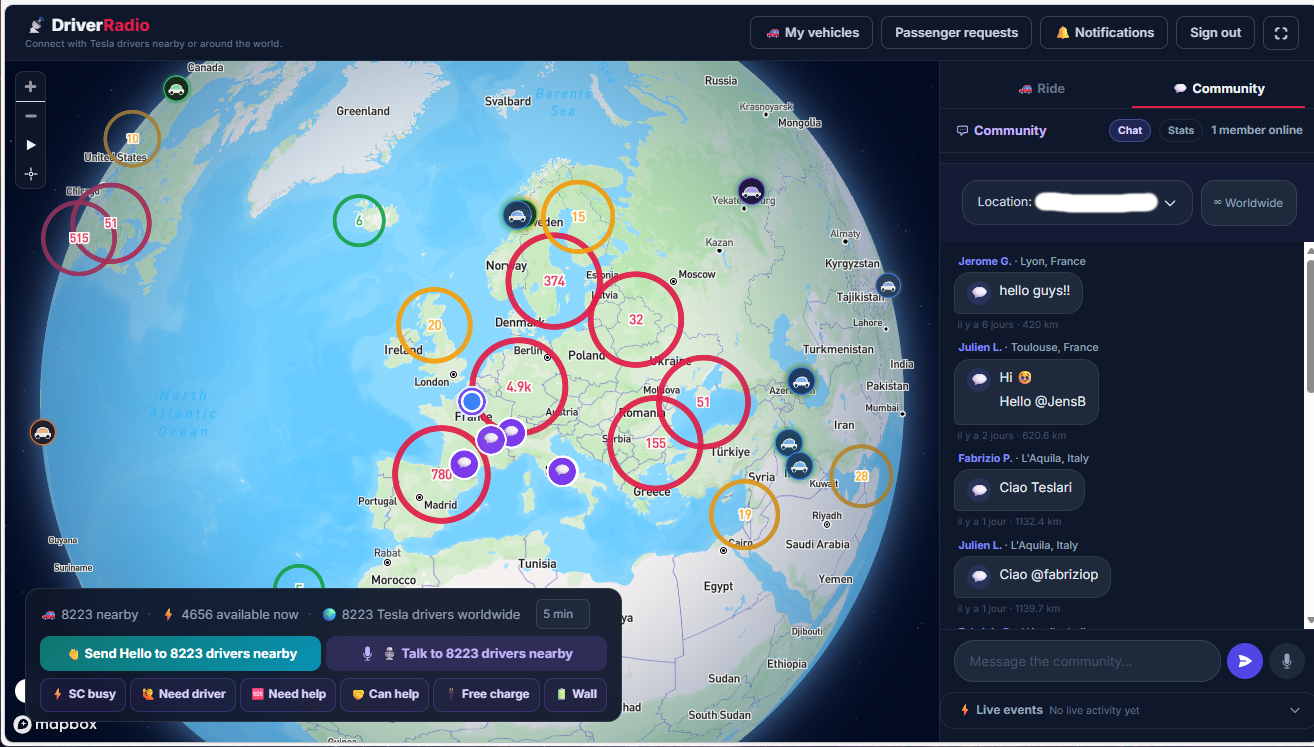
Task: Click the mapbox logo link
Action: coord(55,724)
